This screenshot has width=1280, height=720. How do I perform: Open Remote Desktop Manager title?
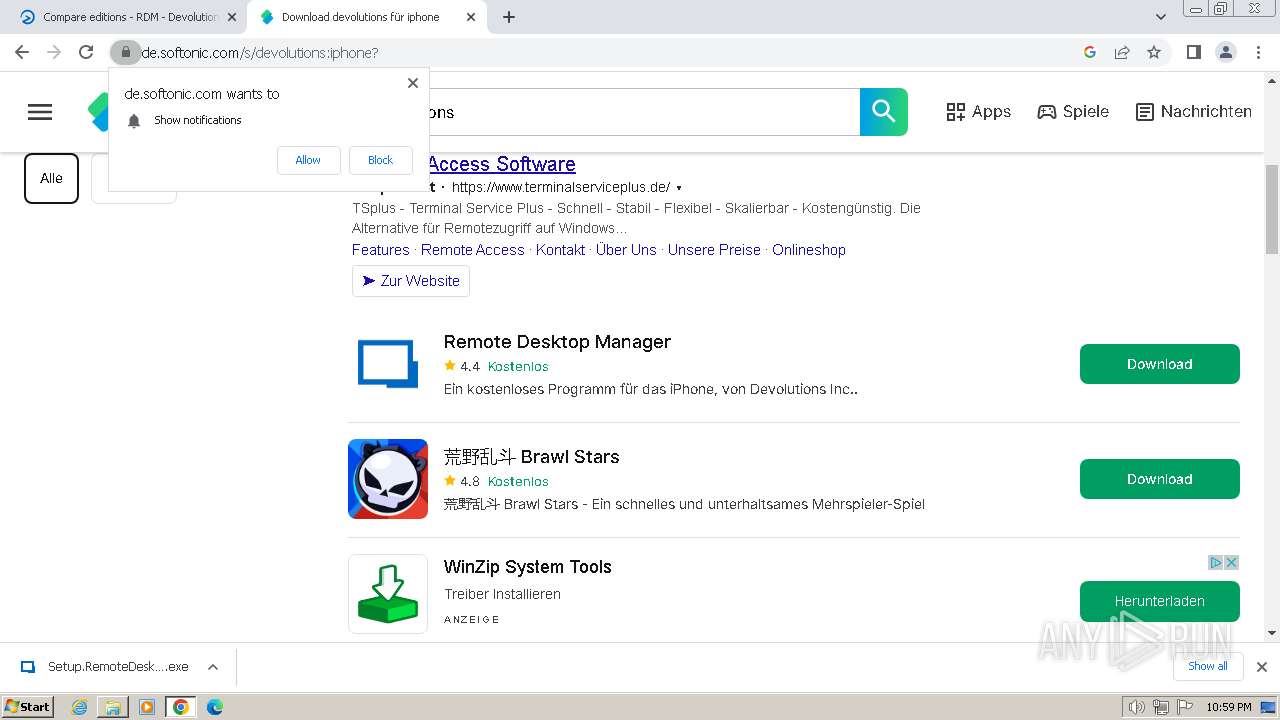pyautogui.click(x=557, y=342)
